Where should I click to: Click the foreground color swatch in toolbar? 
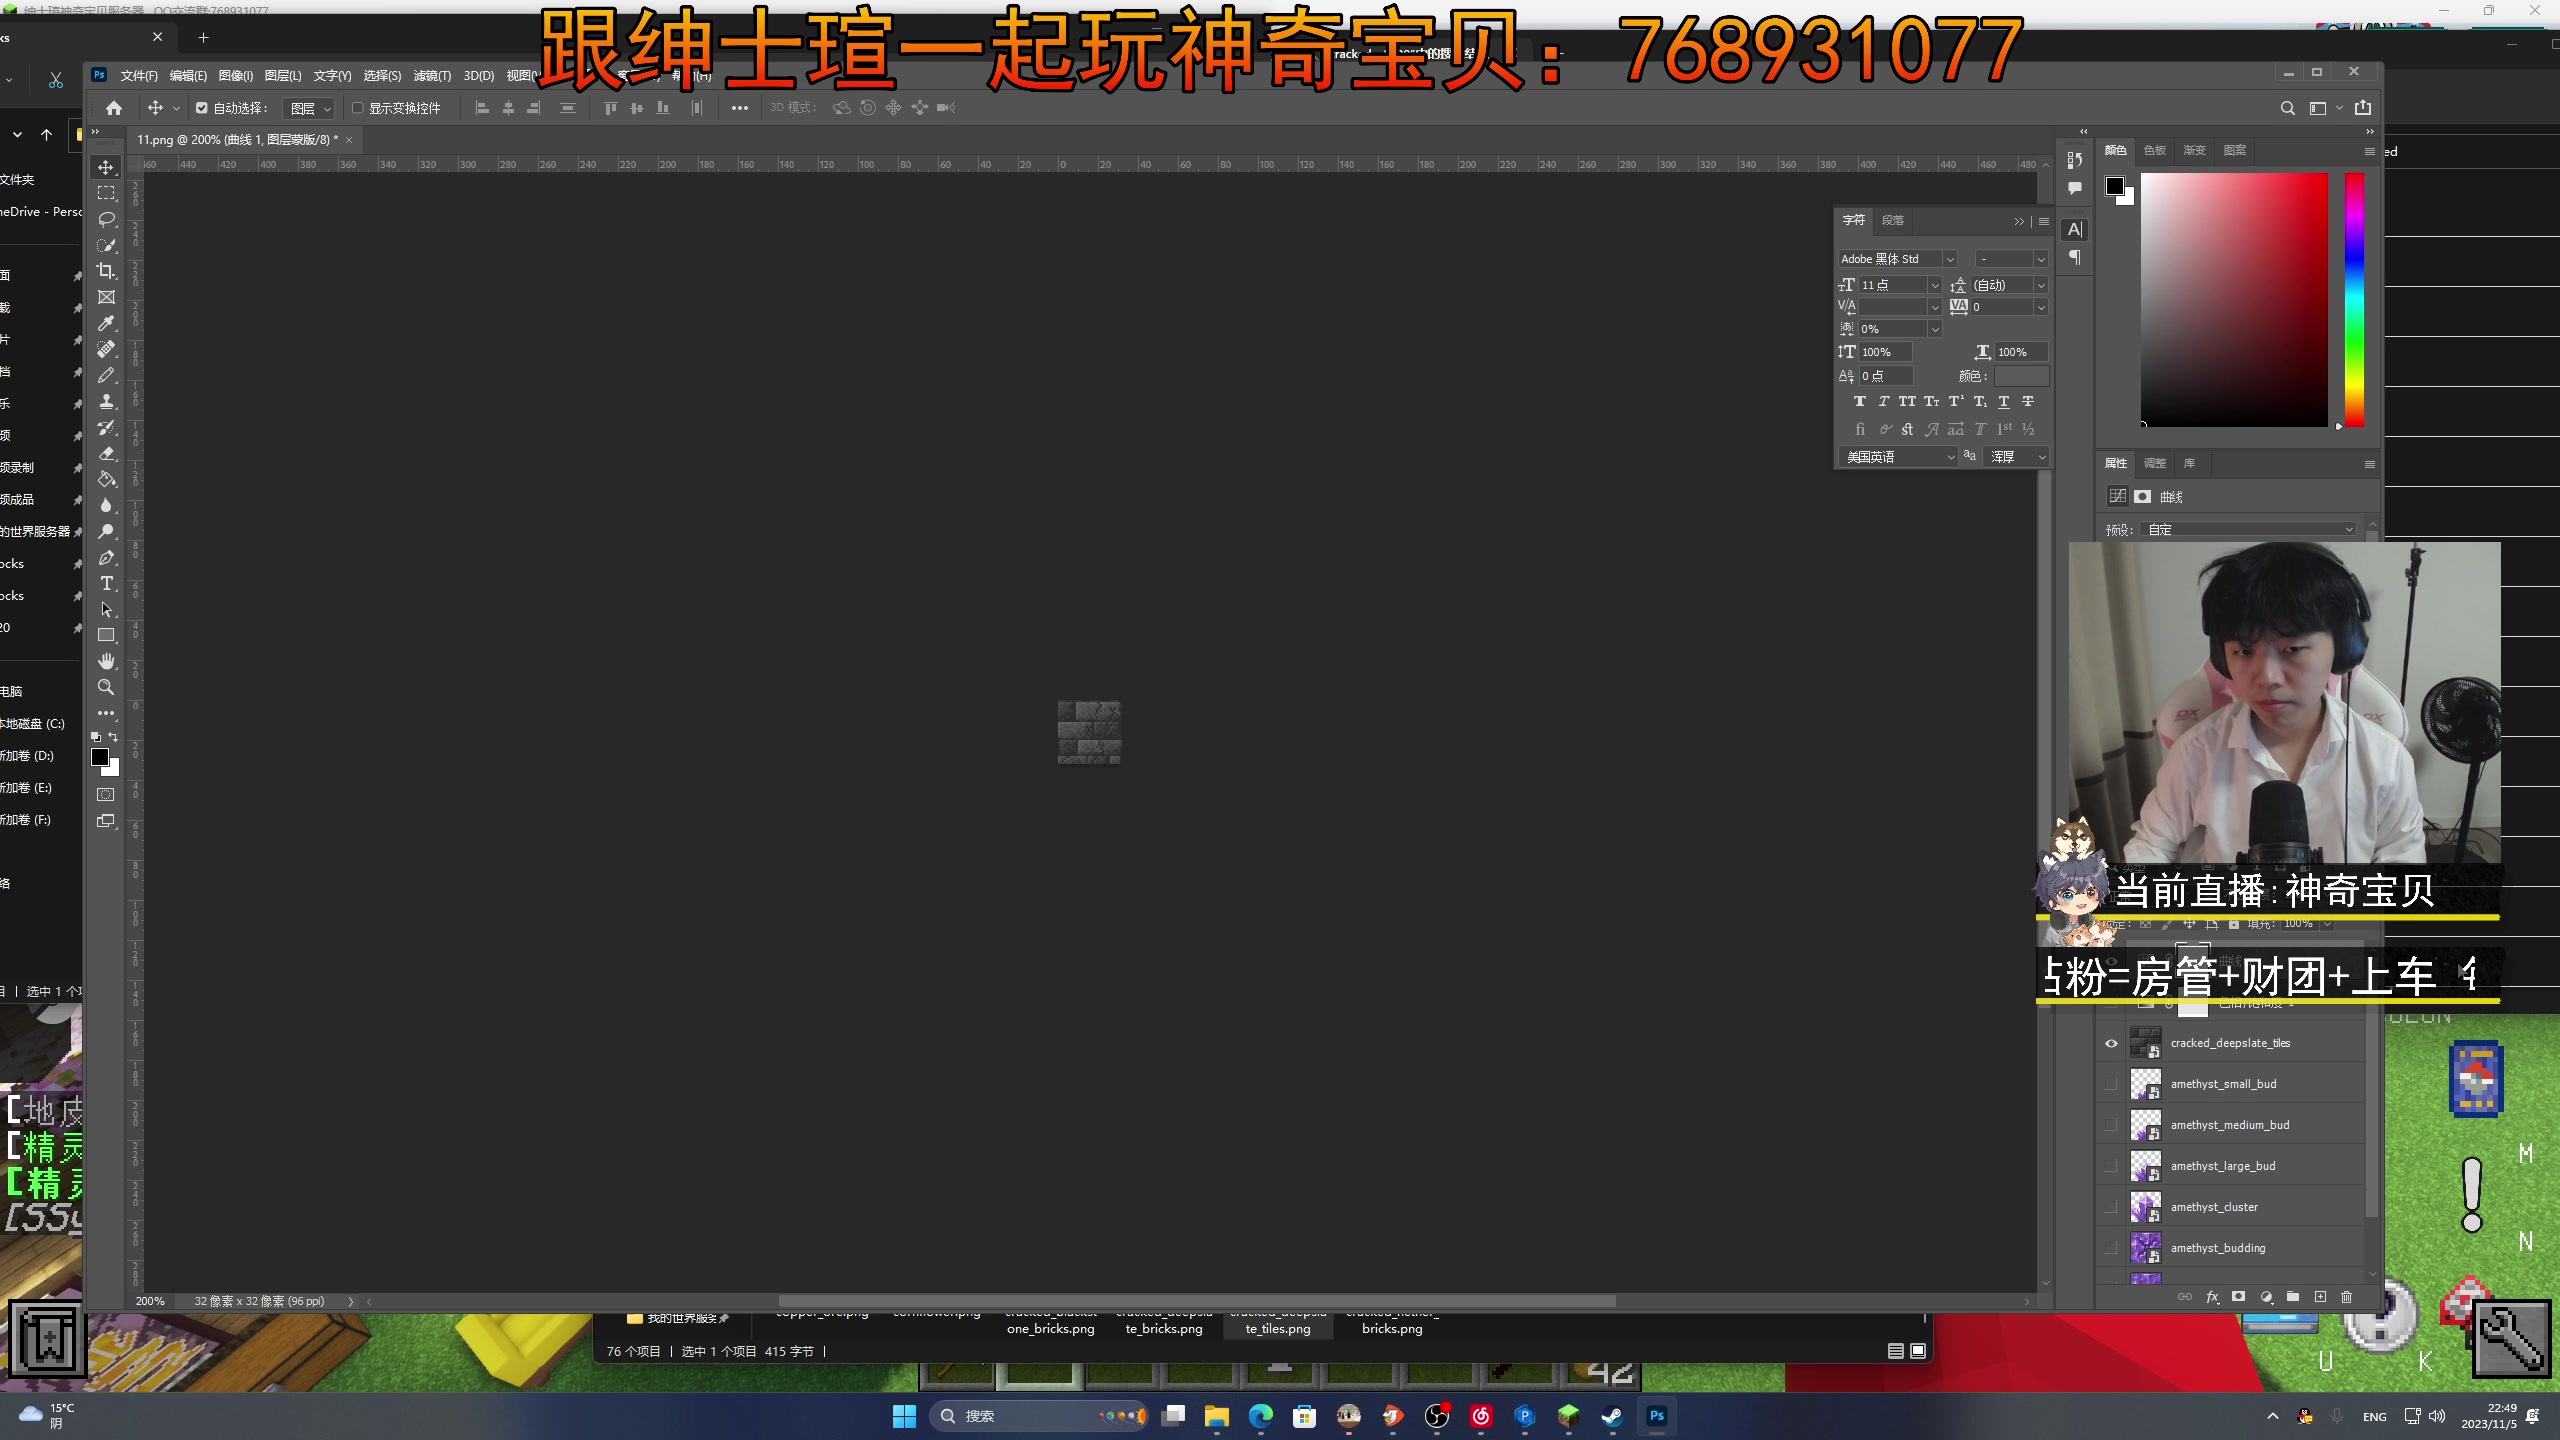pyautogui.click(x=99, y=757)
